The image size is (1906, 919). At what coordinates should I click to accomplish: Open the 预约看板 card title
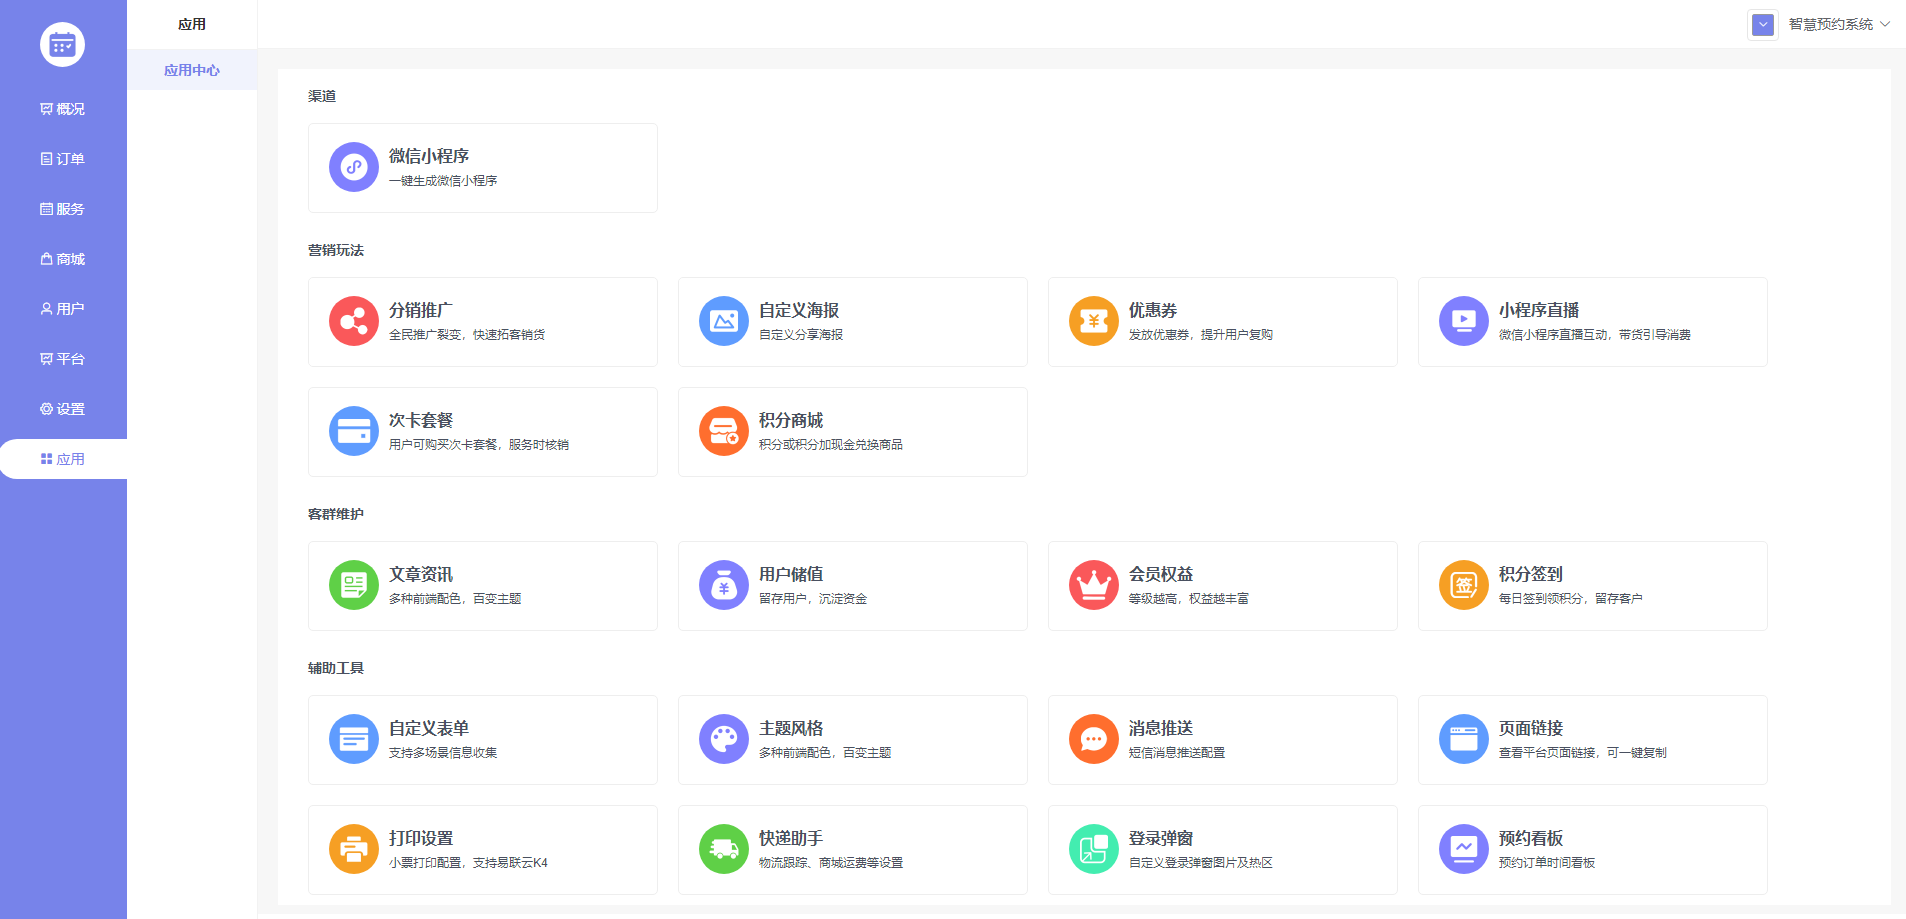1531,838
